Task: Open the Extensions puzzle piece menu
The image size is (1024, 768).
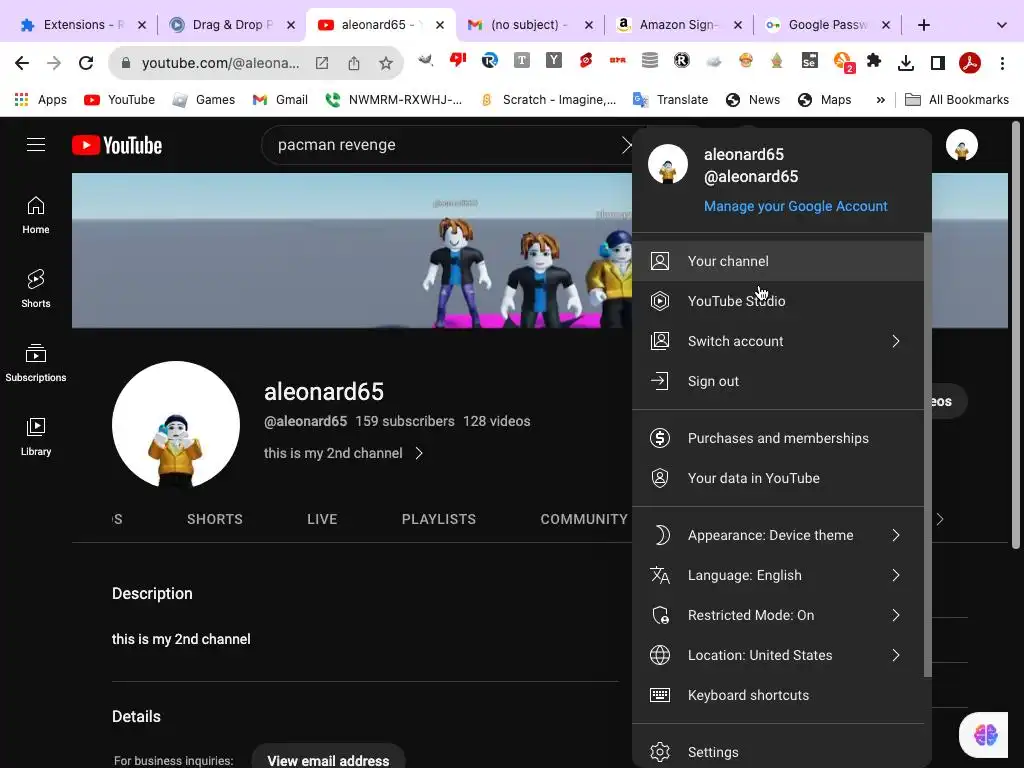Action: click(x=874, y=61)
